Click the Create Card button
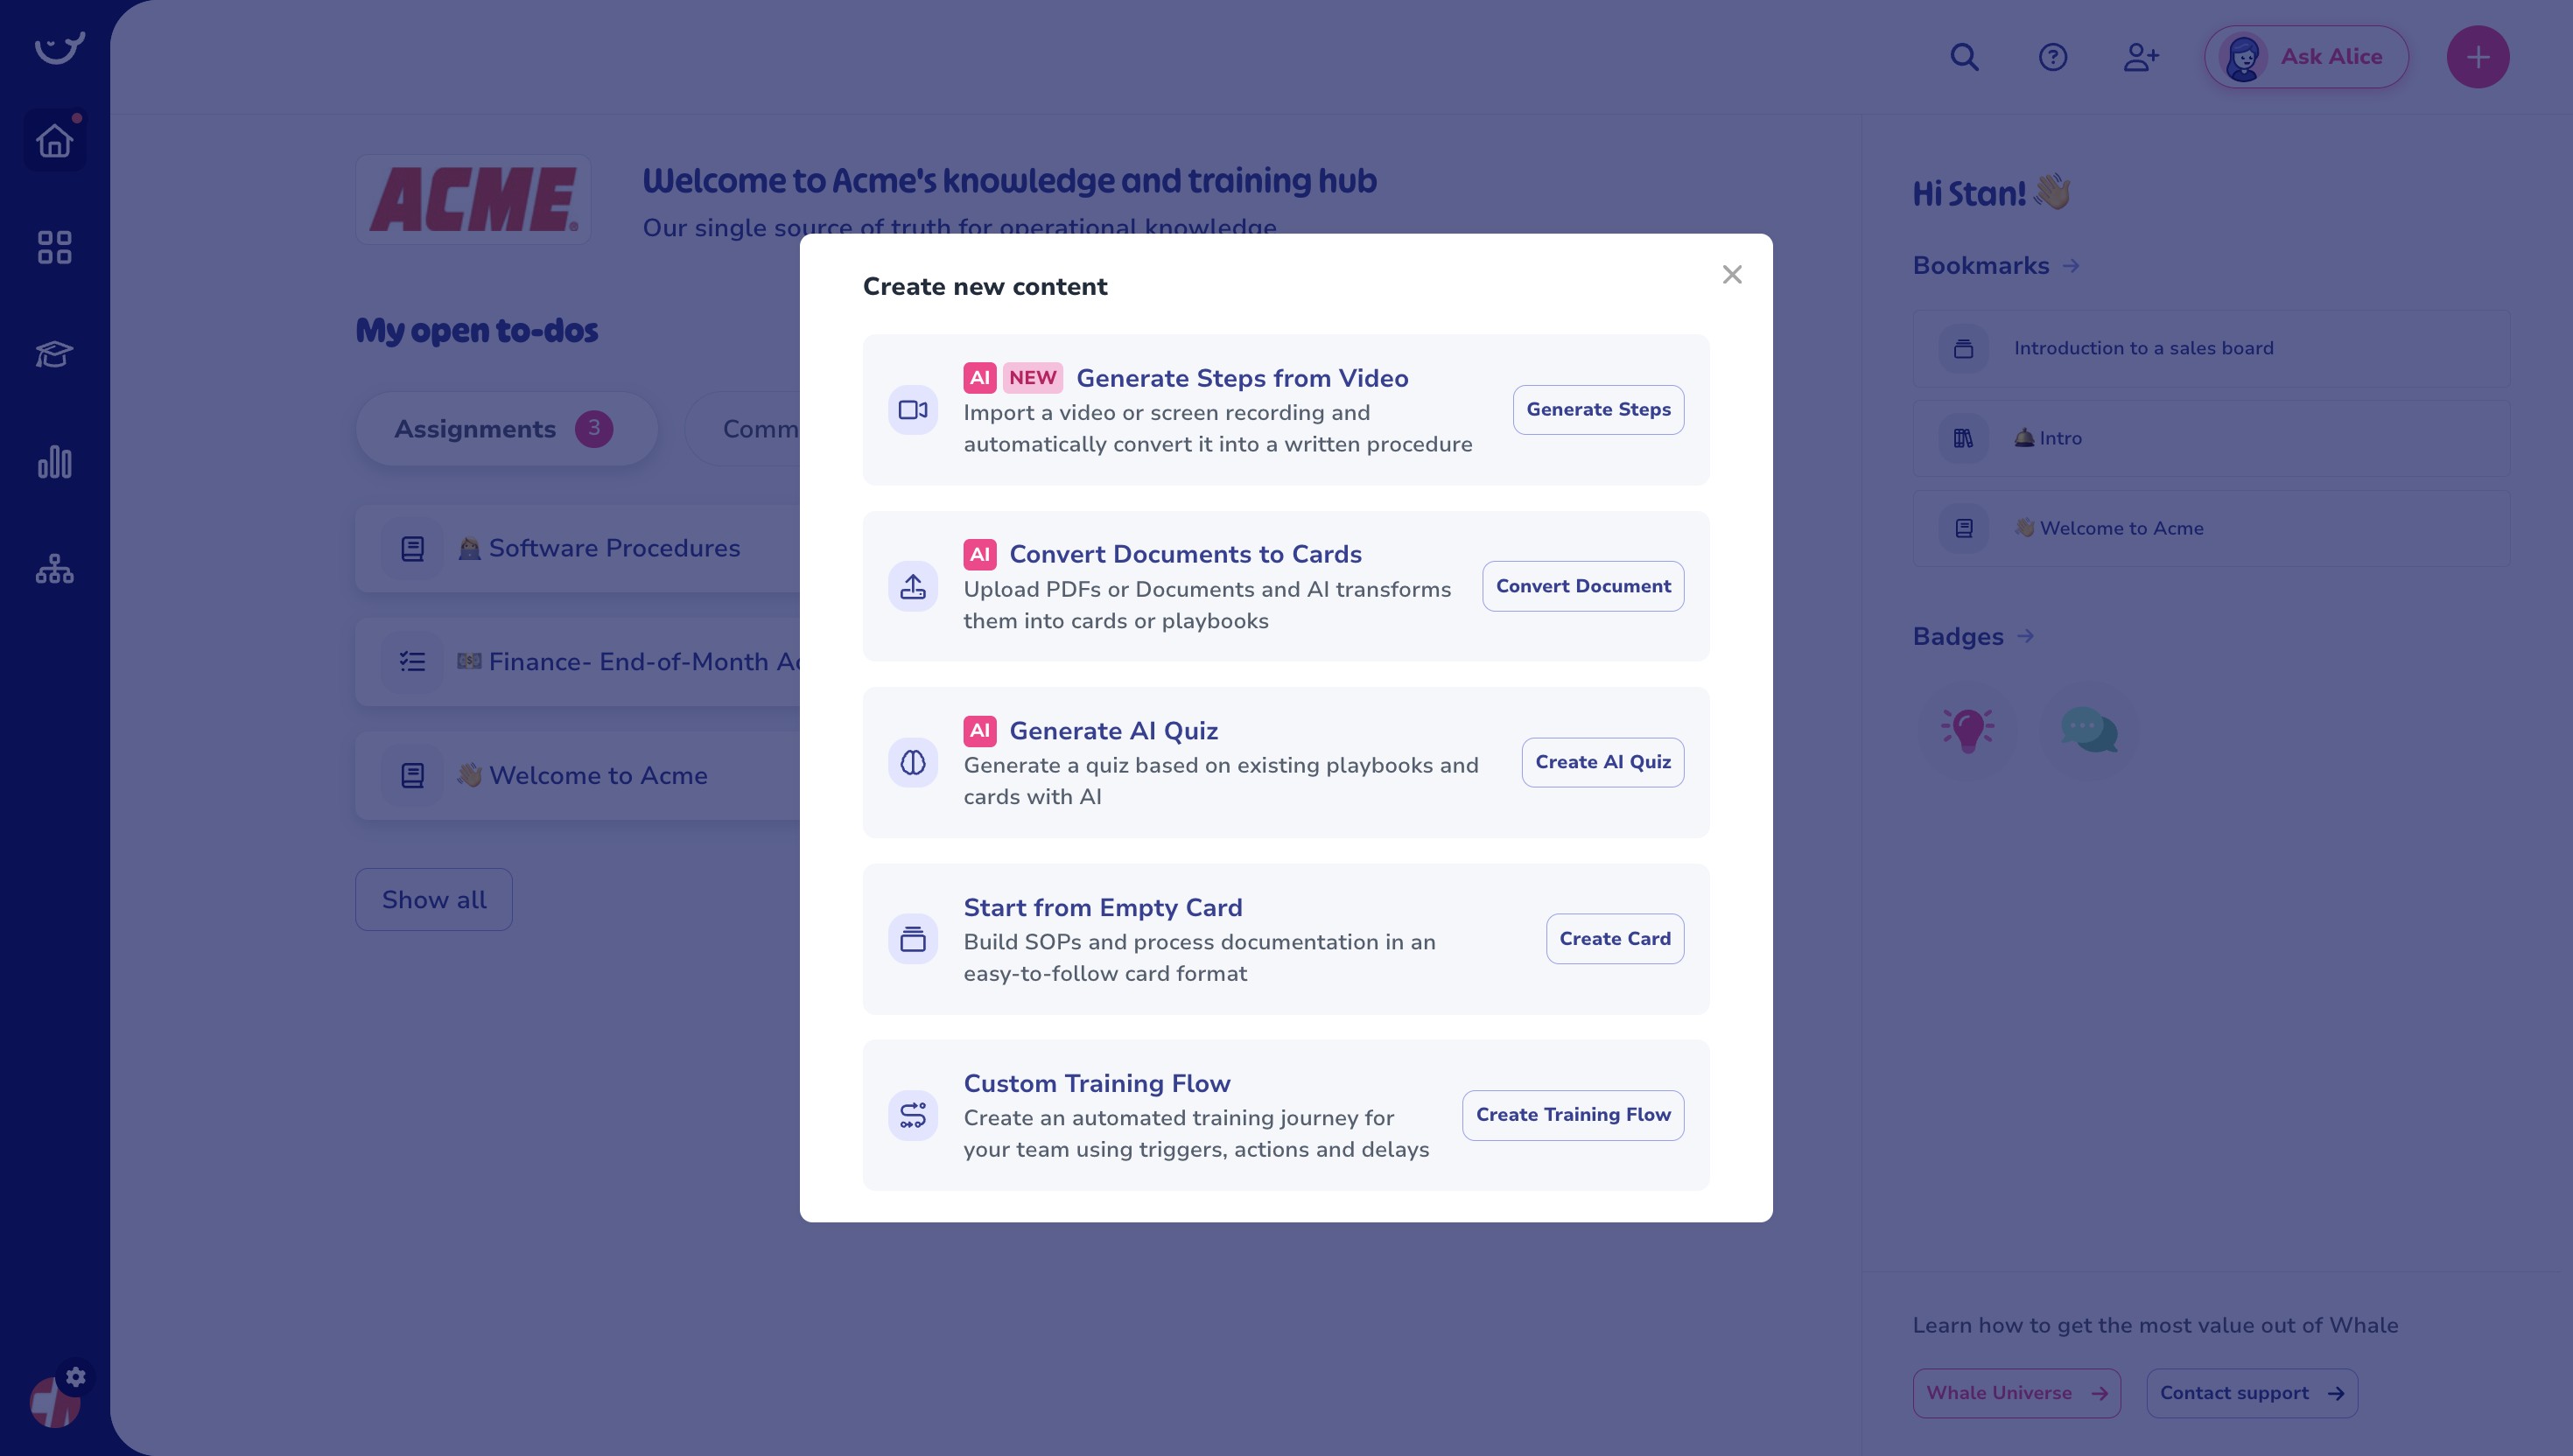 click(1615, 939)
